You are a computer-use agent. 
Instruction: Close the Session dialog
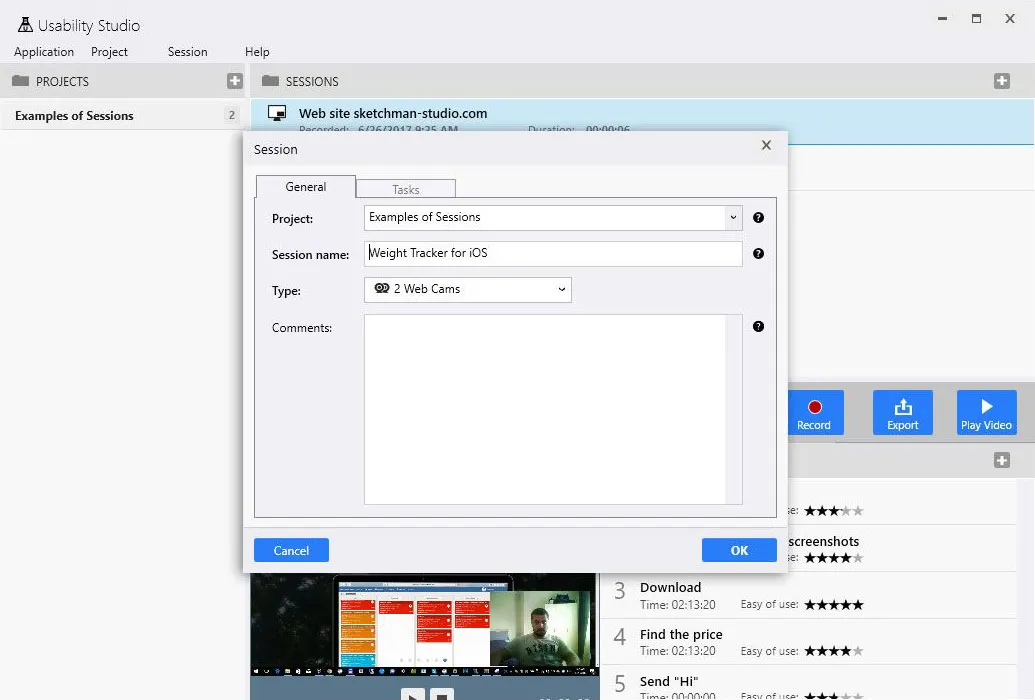766,145
